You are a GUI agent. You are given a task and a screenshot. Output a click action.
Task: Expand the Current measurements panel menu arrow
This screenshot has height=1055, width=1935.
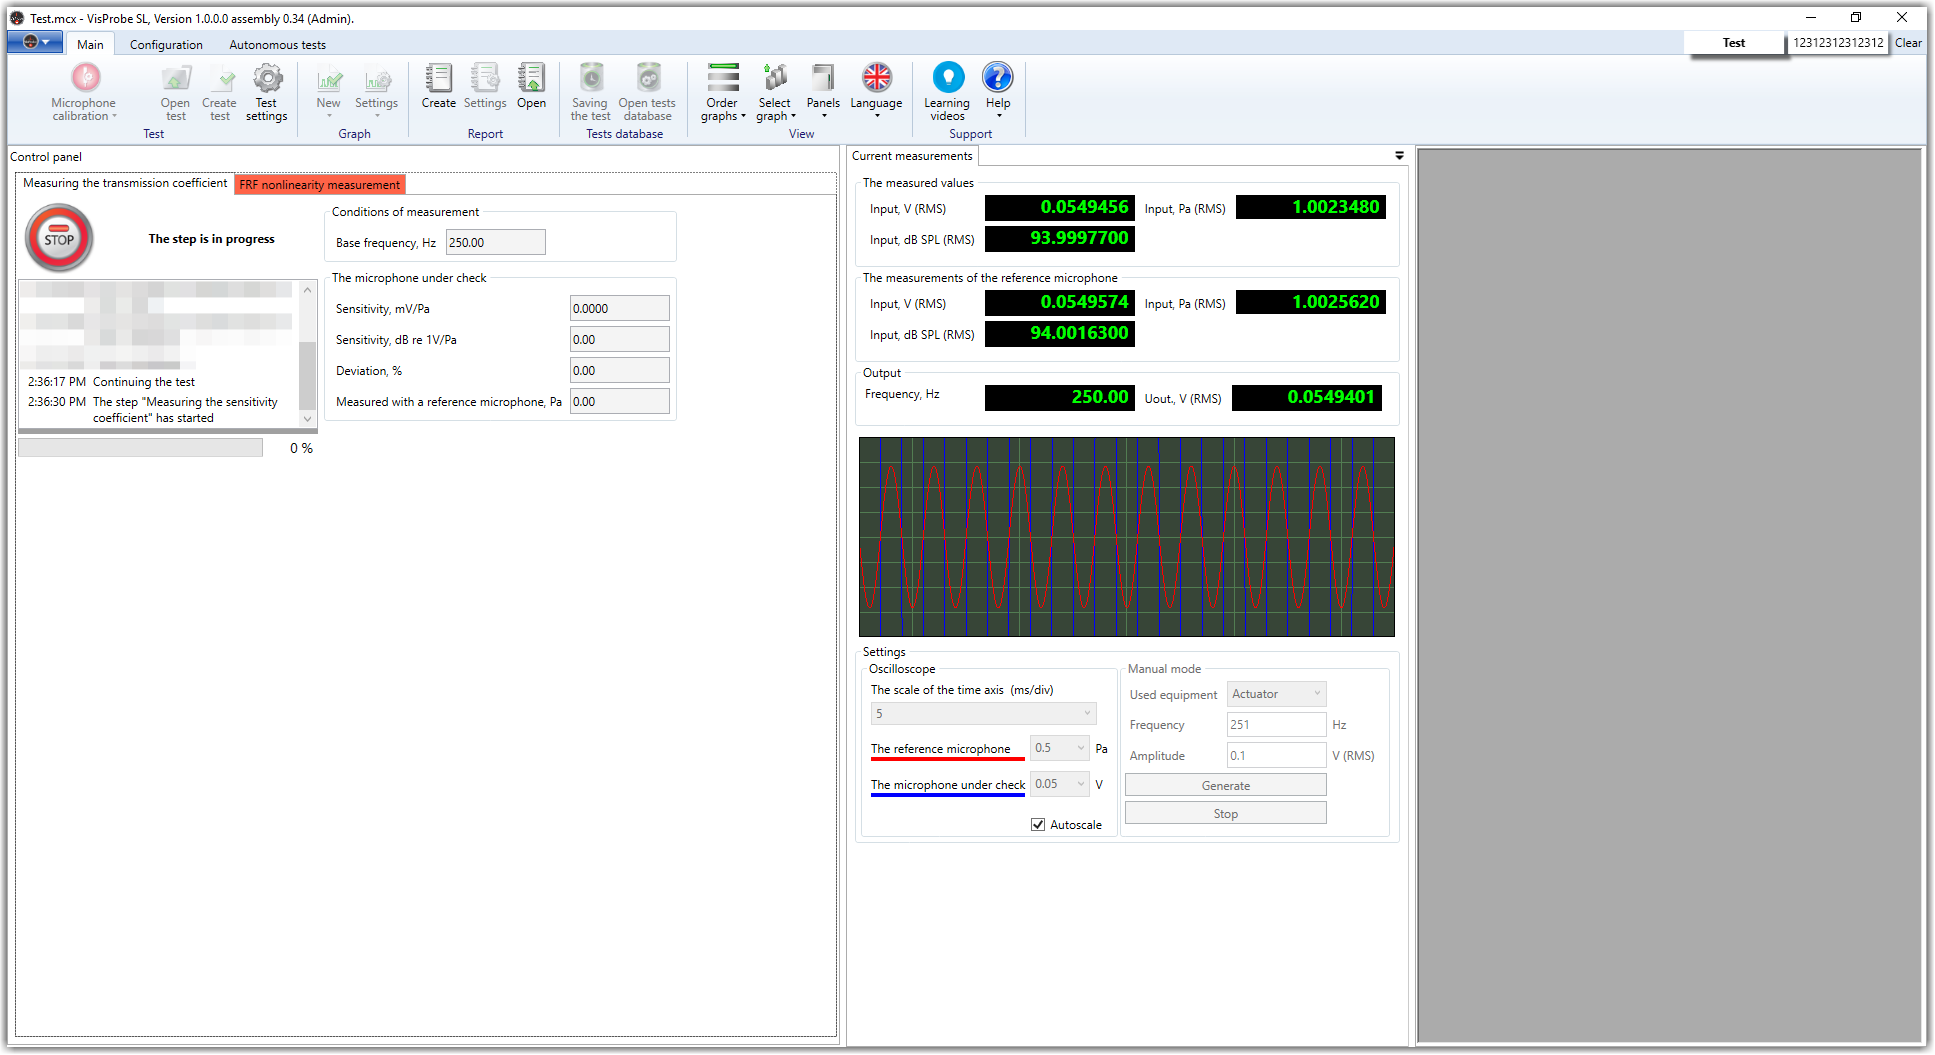(1399, 156)
